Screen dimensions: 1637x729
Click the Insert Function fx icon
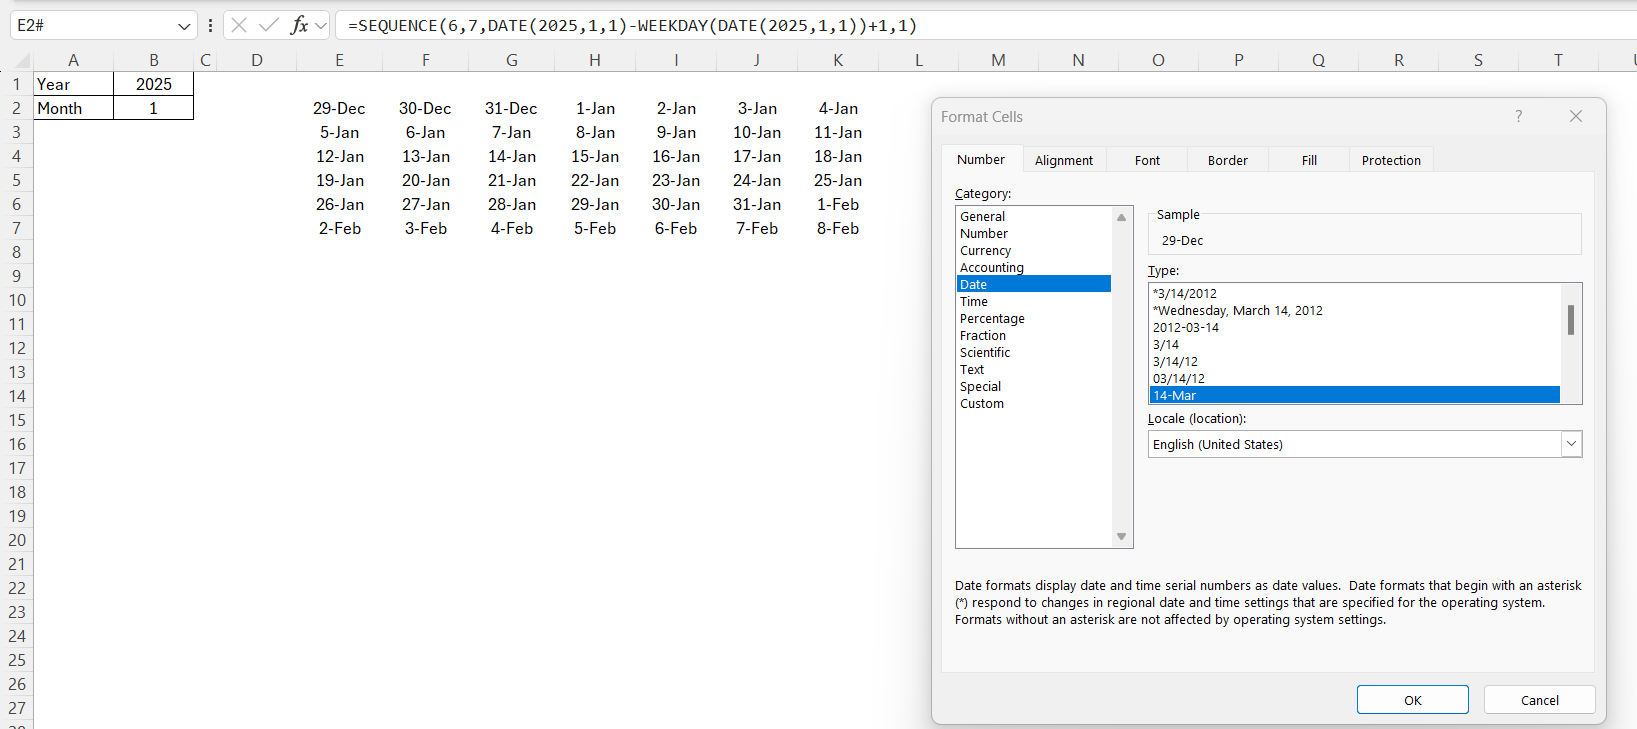pyautogui.click(x=298, y=25)
